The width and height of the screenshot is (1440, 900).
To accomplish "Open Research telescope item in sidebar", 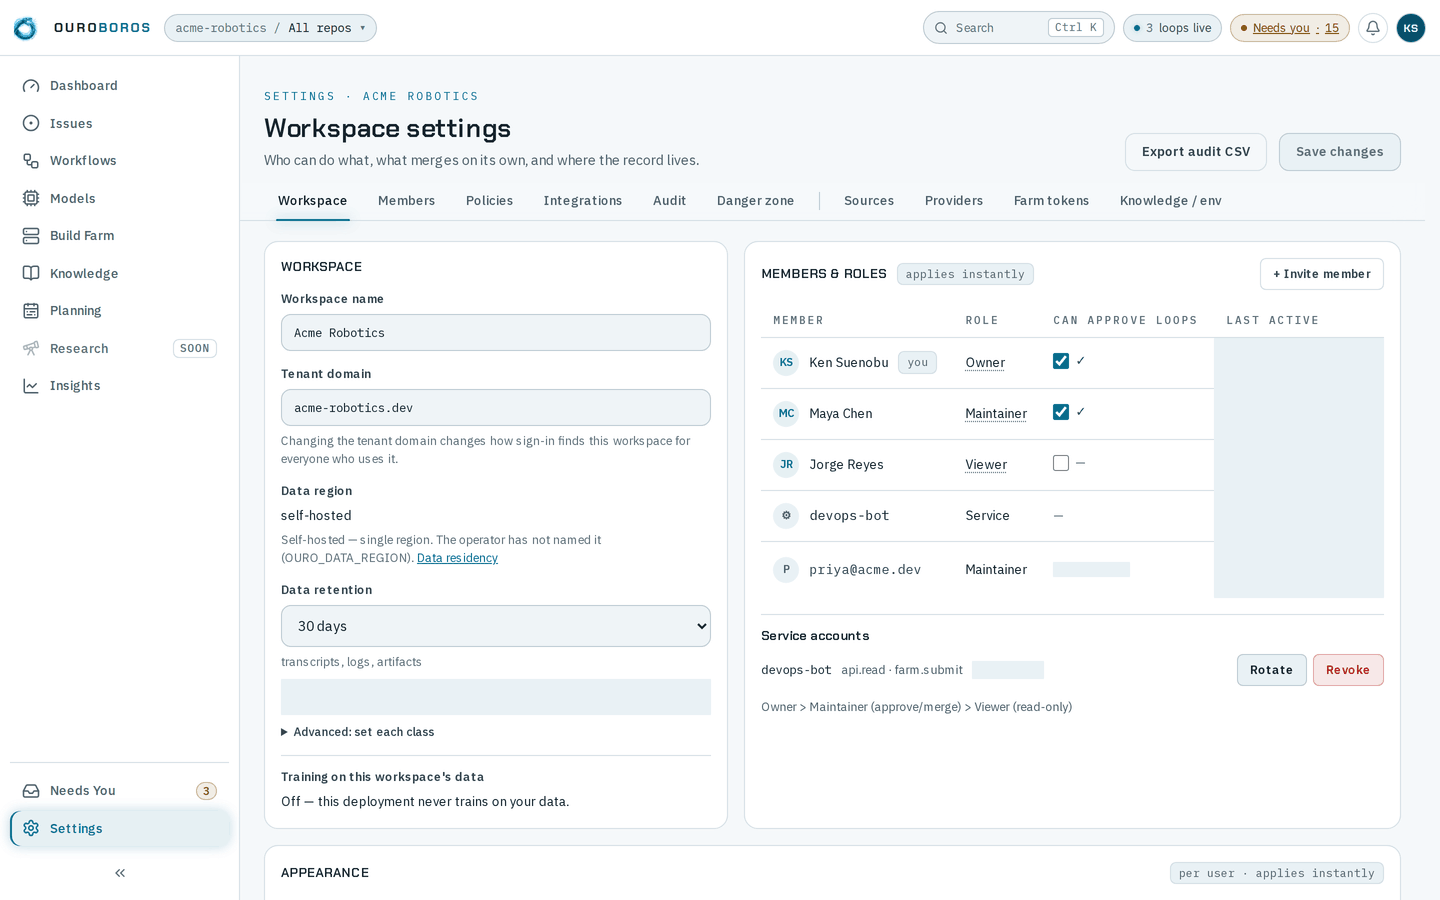I will (120, 348).
